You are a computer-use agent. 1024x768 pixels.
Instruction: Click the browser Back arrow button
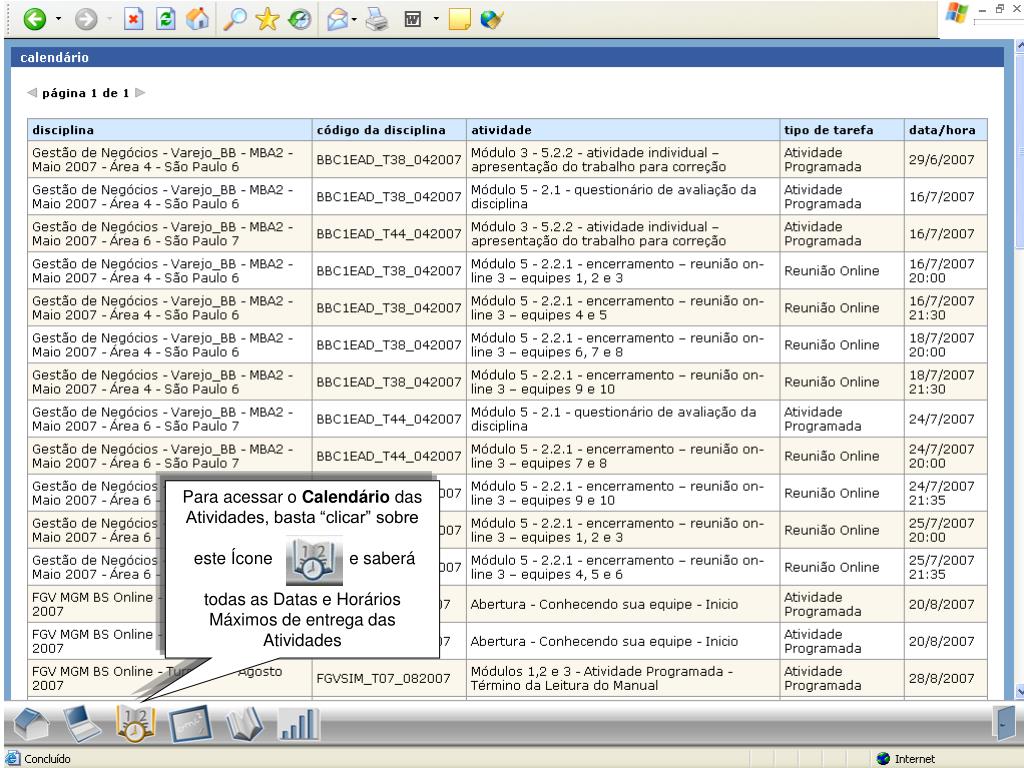pyautogui.click(x=35, y=19)
